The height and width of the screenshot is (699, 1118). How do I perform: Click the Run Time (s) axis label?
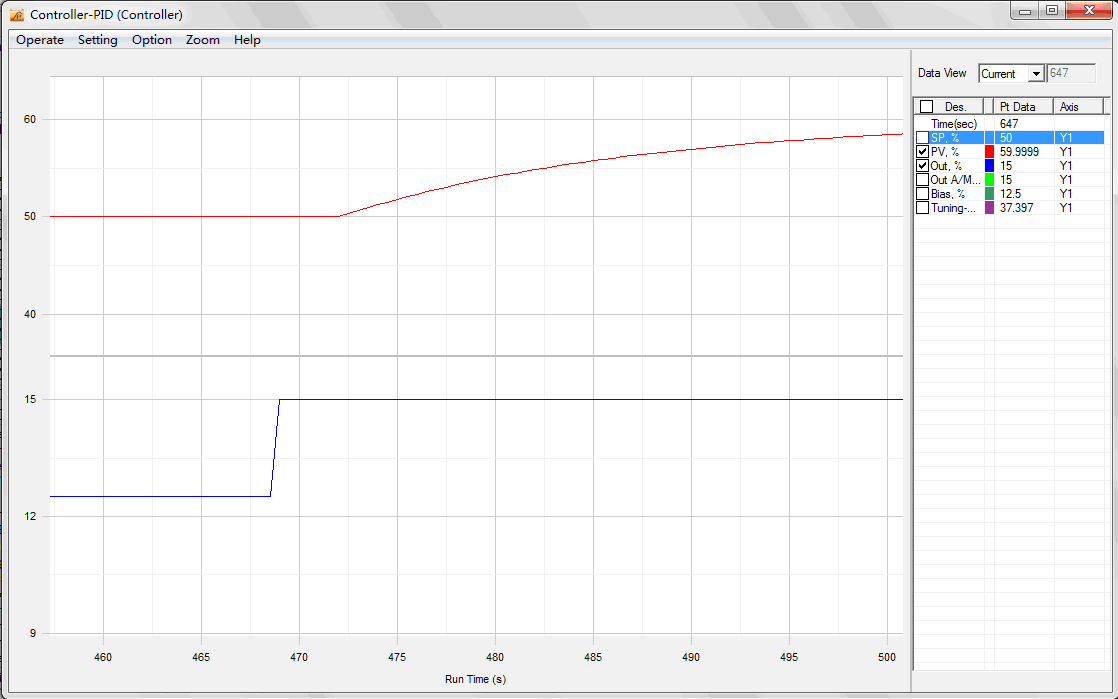point(476,679)
